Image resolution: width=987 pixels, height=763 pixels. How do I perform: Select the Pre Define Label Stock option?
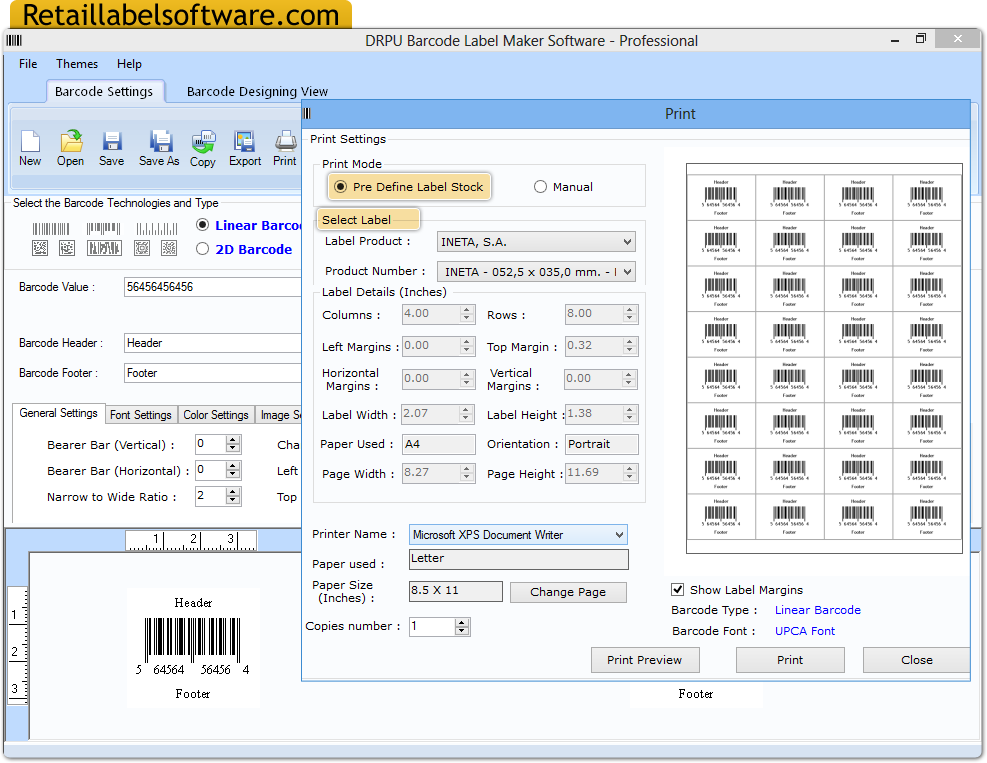click(x=341, y=187)
